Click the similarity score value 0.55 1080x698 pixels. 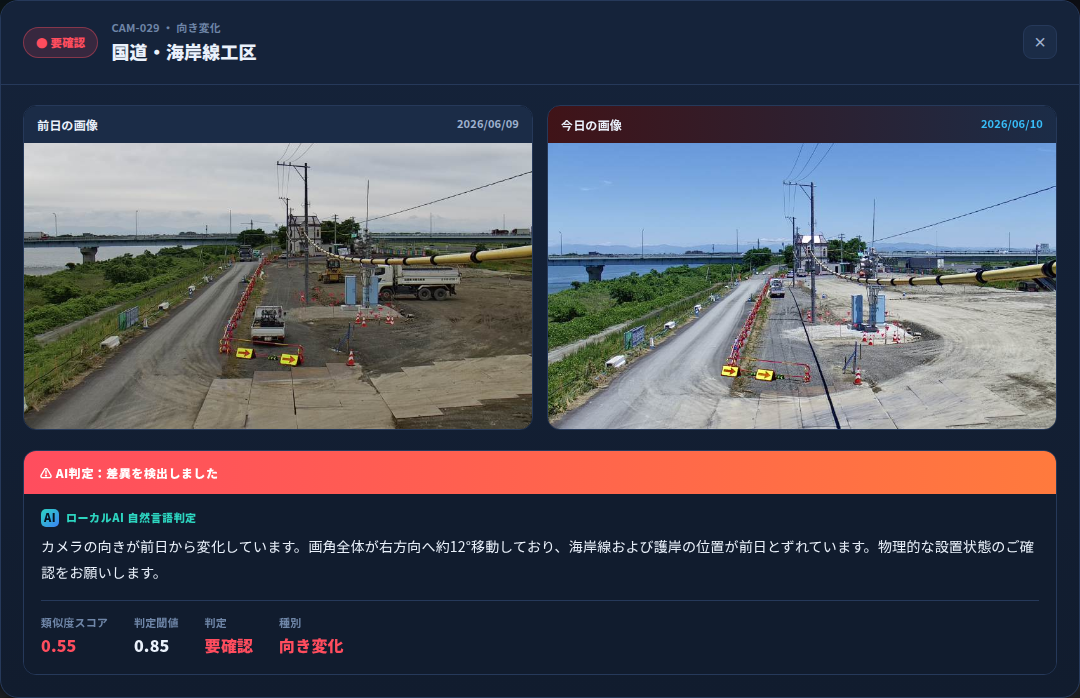[x=59, y=646]
